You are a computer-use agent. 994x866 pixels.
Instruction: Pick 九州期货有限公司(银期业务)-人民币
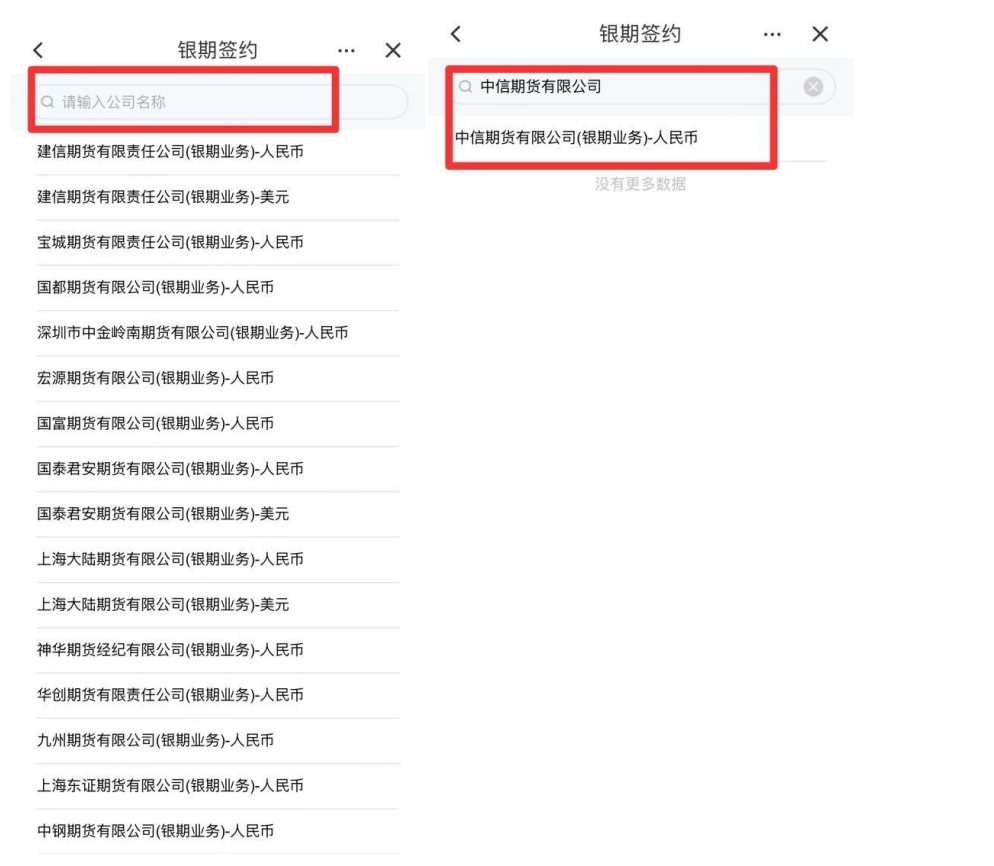[x=218, y=740]
